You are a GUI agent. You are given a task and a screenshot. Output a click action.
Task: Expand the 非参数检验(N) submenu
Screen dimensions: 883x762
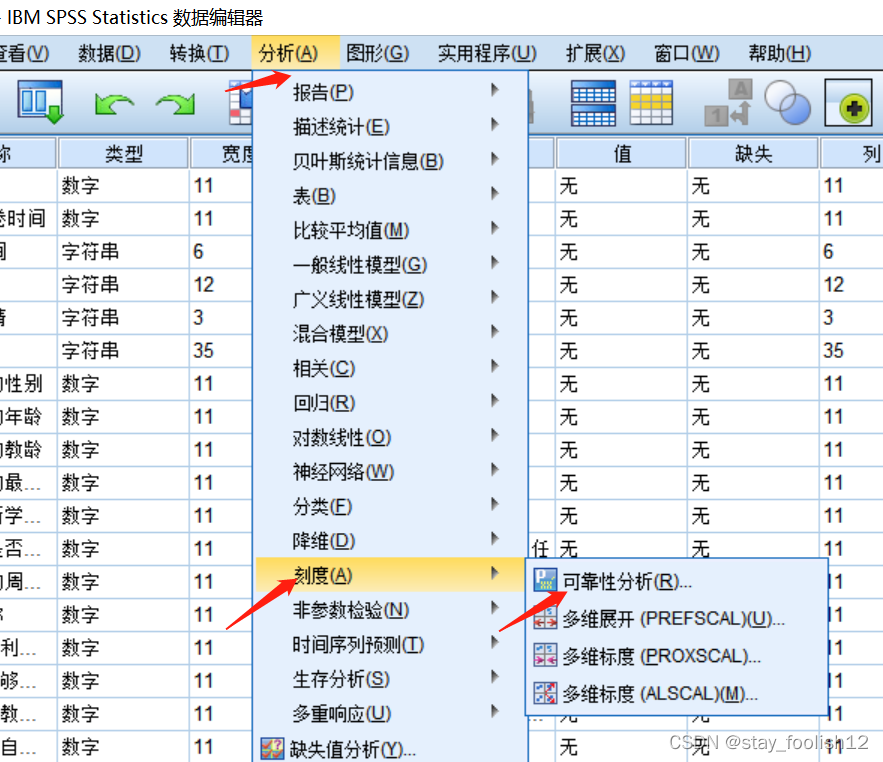click(x=390, y=609)
